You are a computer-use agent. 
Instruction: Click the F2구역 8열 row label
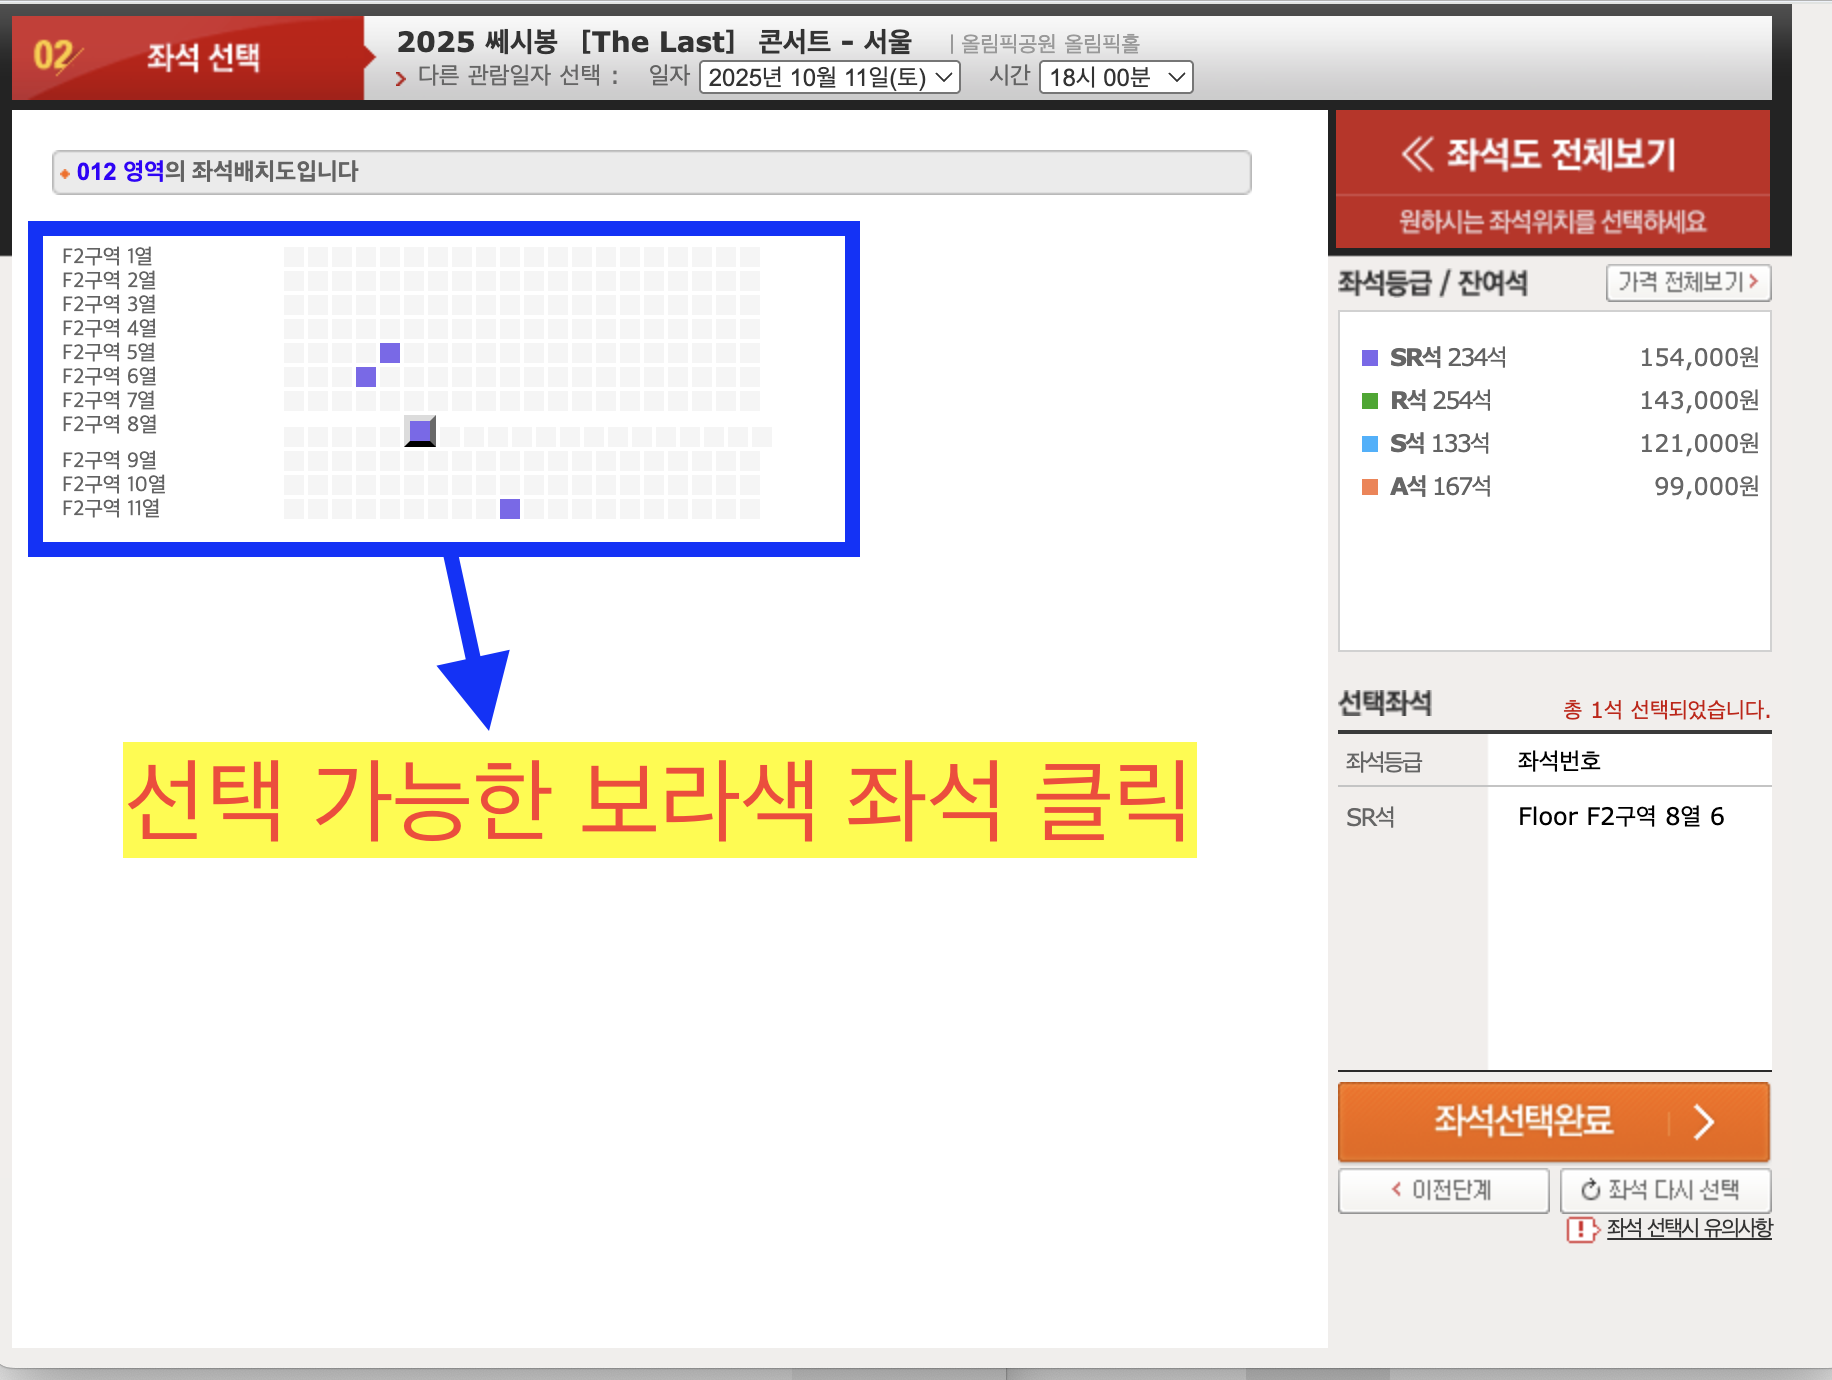click(109, 424)
